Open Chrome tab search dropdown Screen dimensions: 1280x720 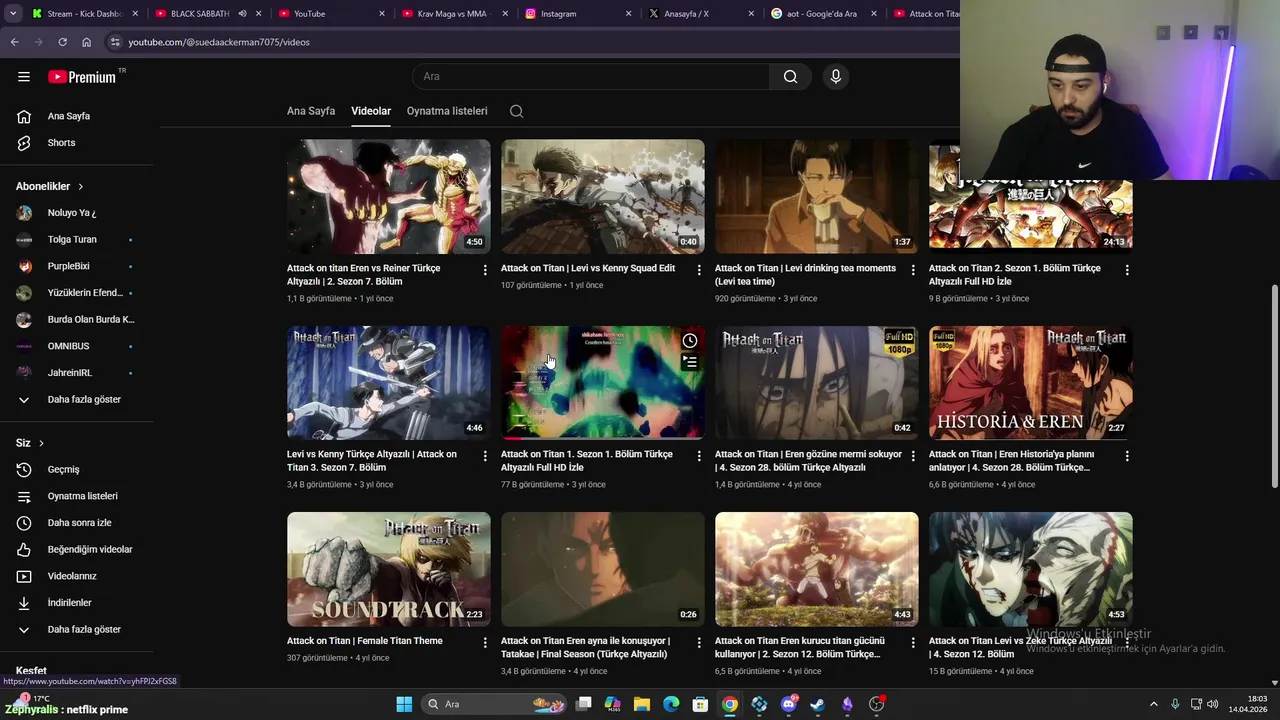(13, 14)
